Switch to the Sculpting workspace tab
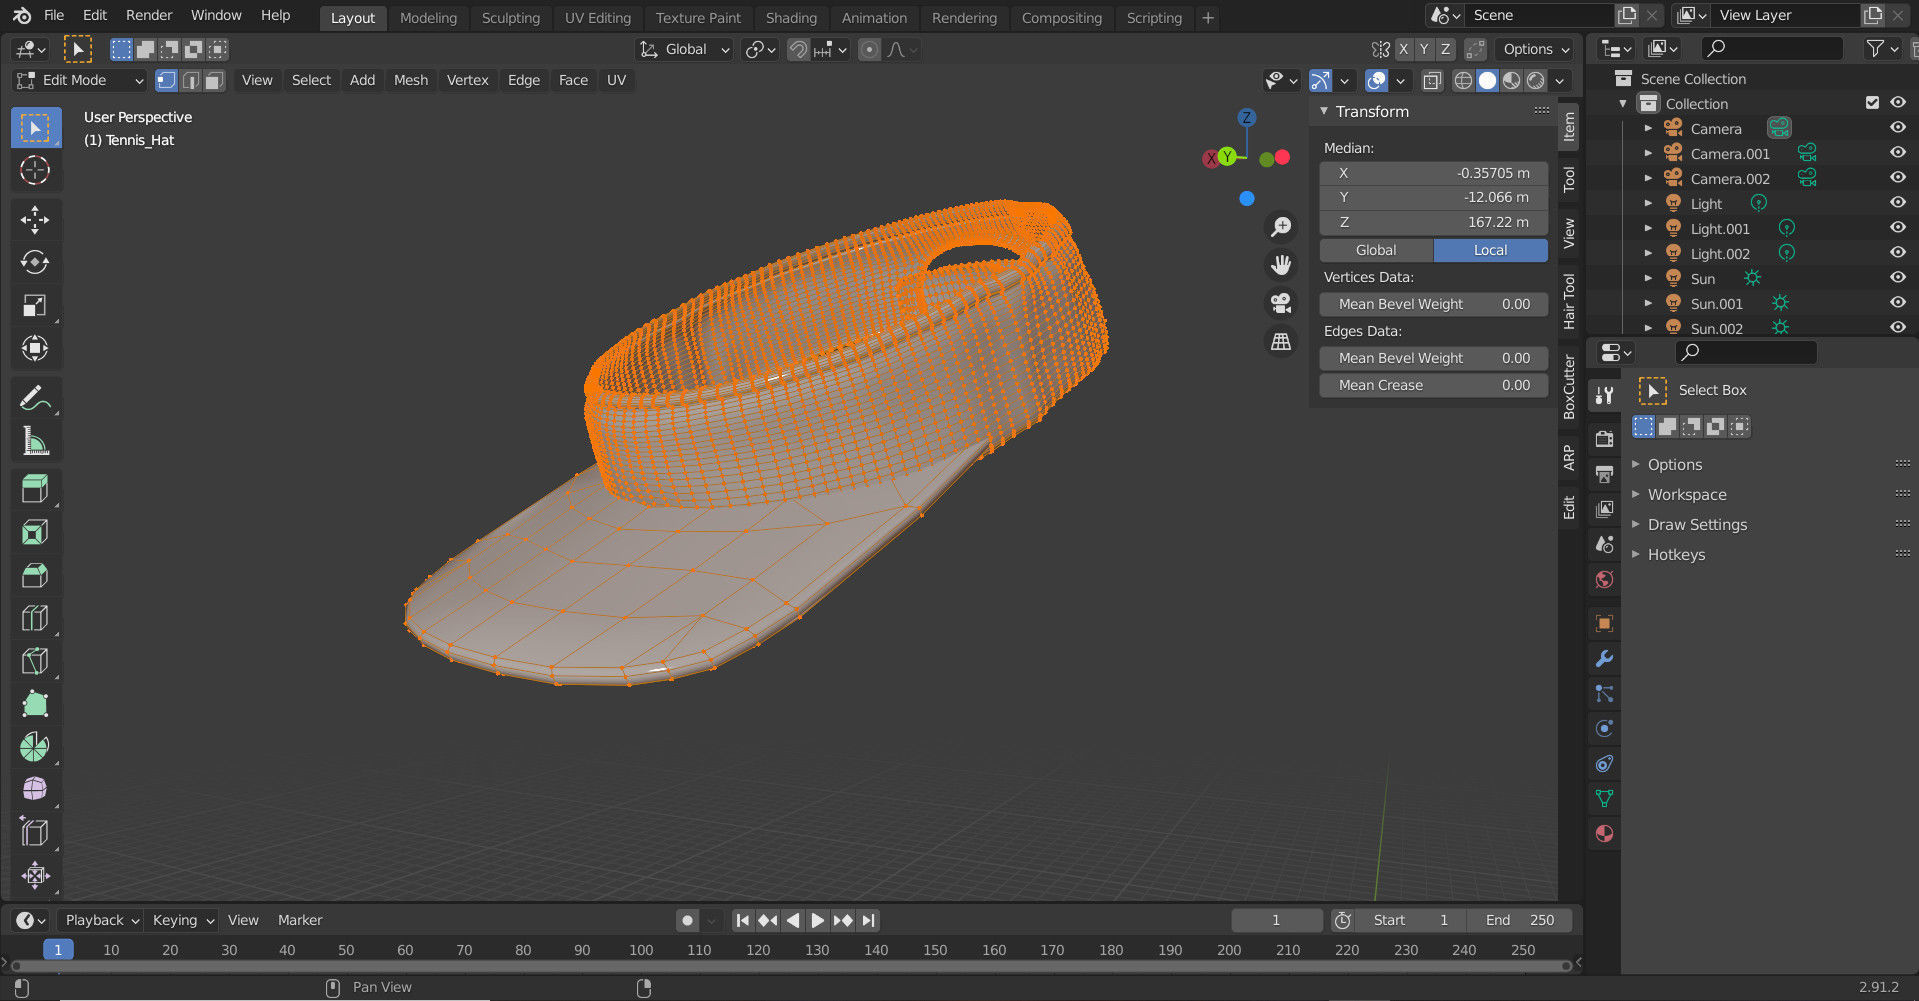This screenshot has height=1001, width=1919. click(x=510, y=18)
